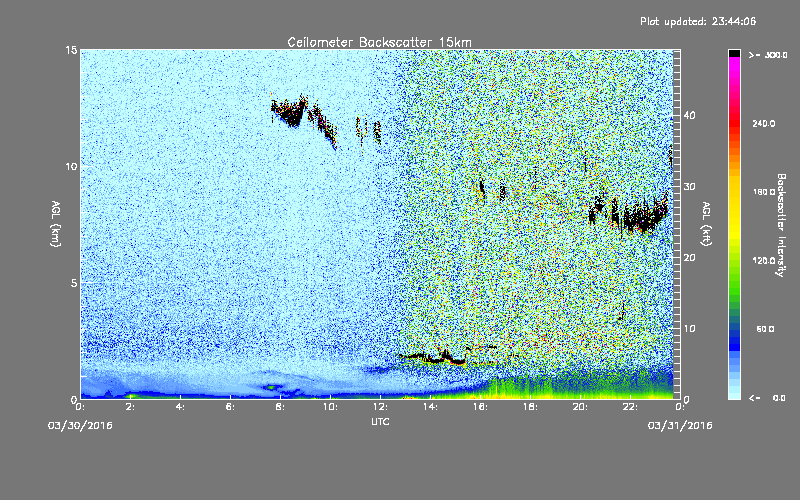Click the "8:" UTC hour tick label
The width and height of the screenshot is (800, 500).
[280, 407]
